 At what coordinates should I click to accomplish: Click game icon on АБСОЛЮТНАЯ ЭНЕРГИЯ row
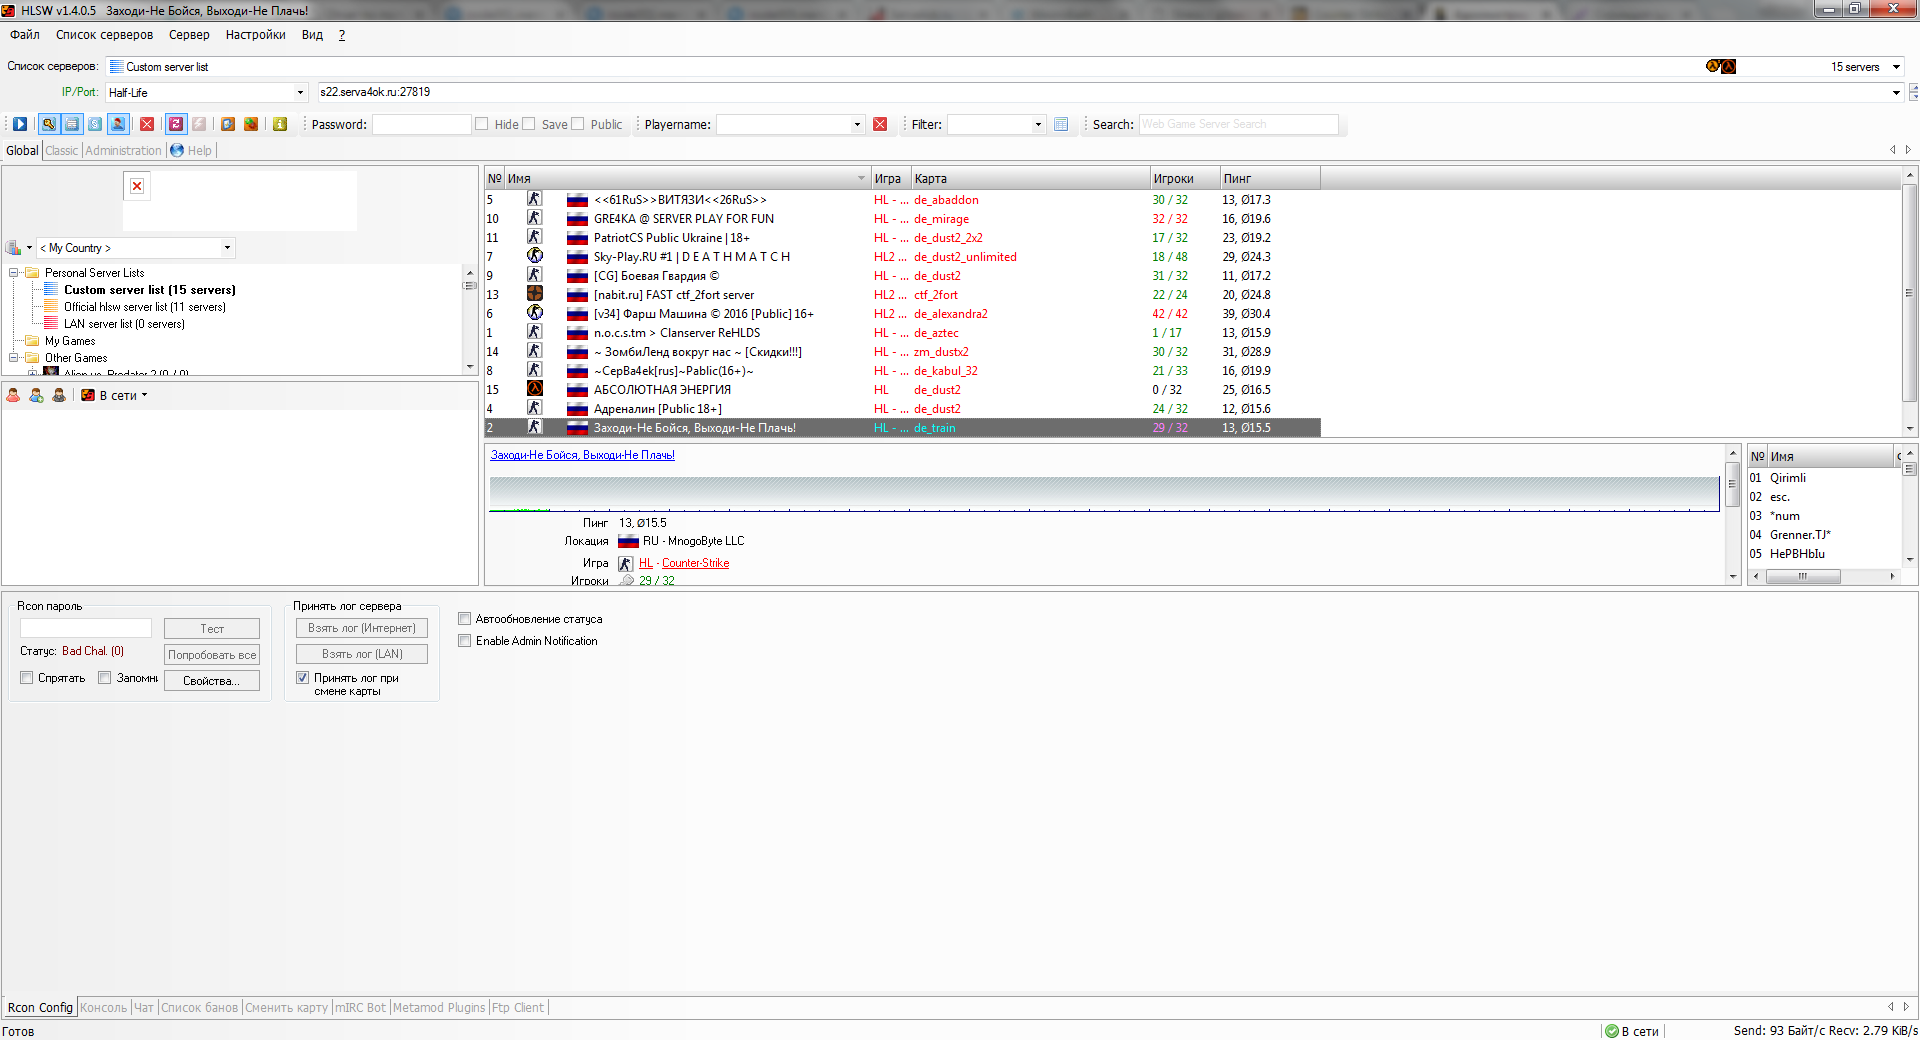[535, 389]
